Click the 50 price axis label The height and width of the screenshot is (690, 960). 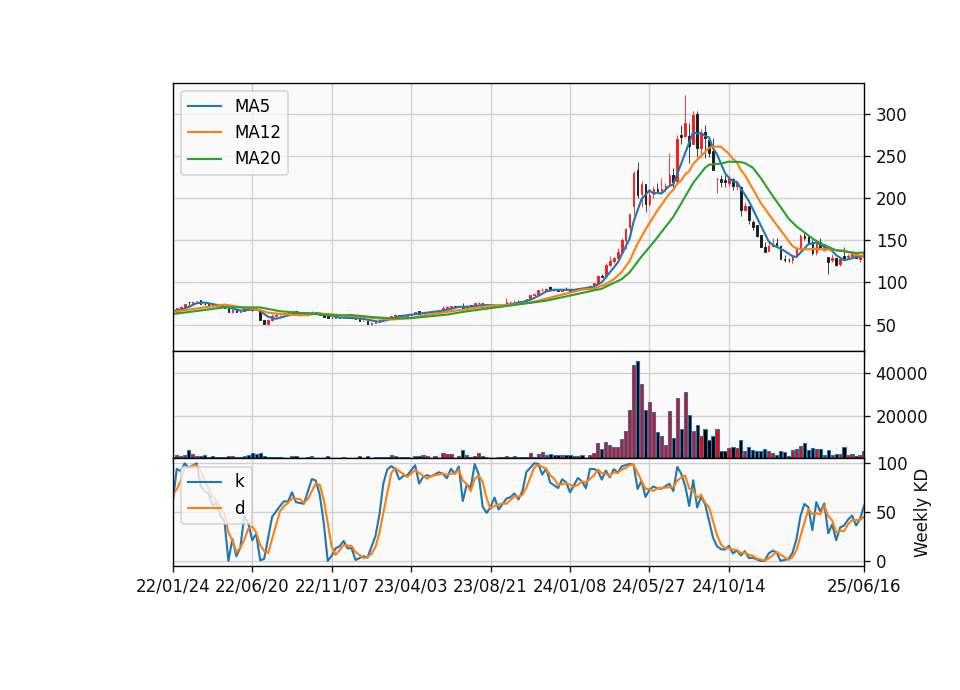886,326
